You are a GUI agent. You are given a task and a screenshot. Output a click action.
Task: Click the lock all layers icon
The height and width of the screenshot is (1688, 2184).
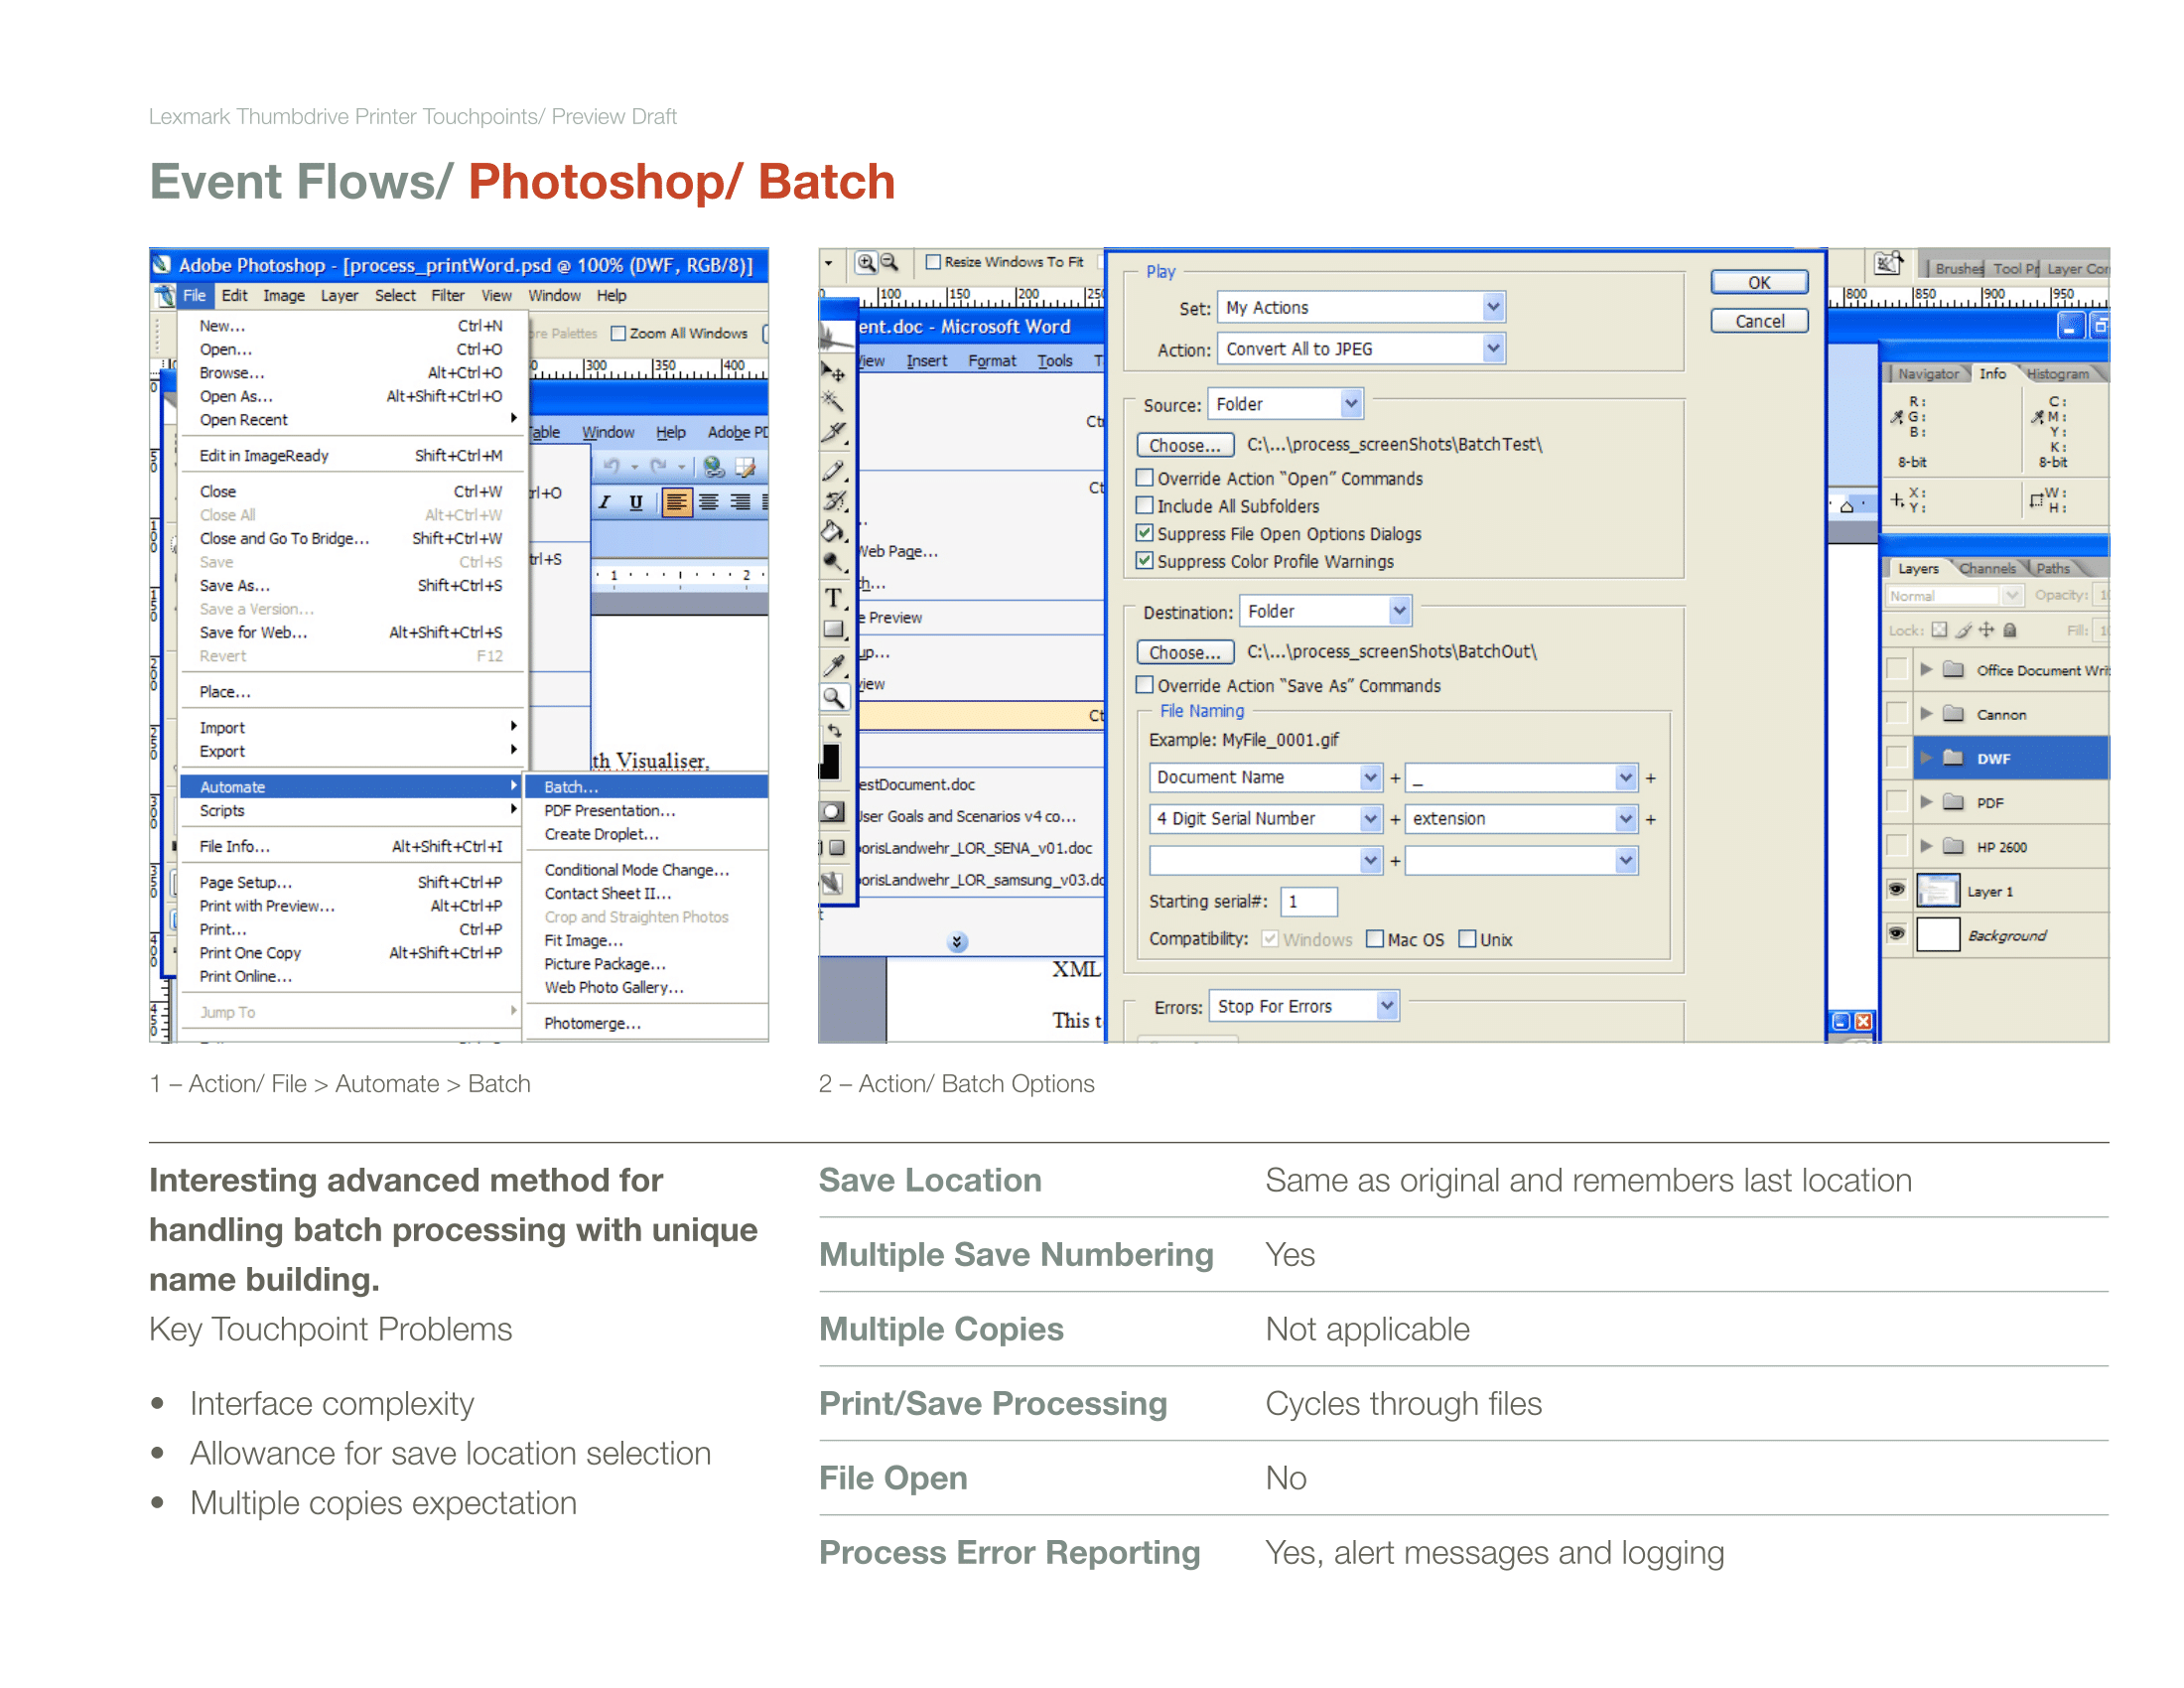2011,630
